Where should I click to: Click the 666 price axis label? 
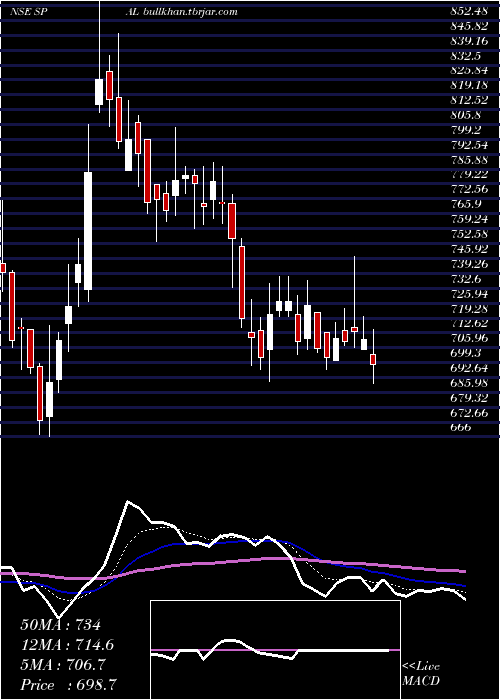(460, 427)
